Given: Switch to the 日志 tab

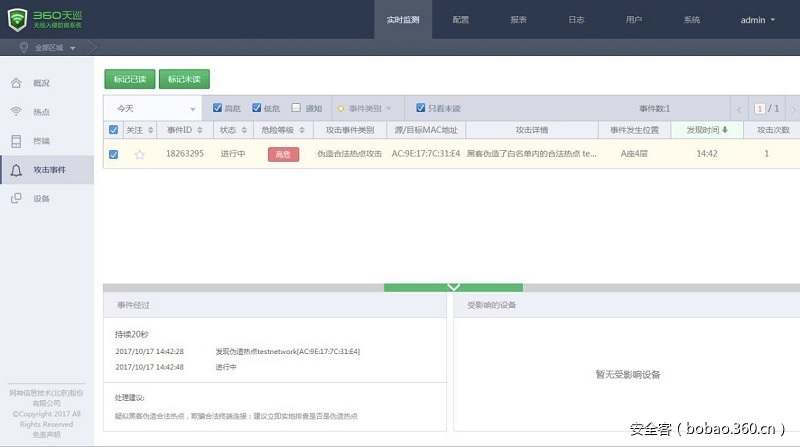Looking at the screenshot, I should pos(577,19).
